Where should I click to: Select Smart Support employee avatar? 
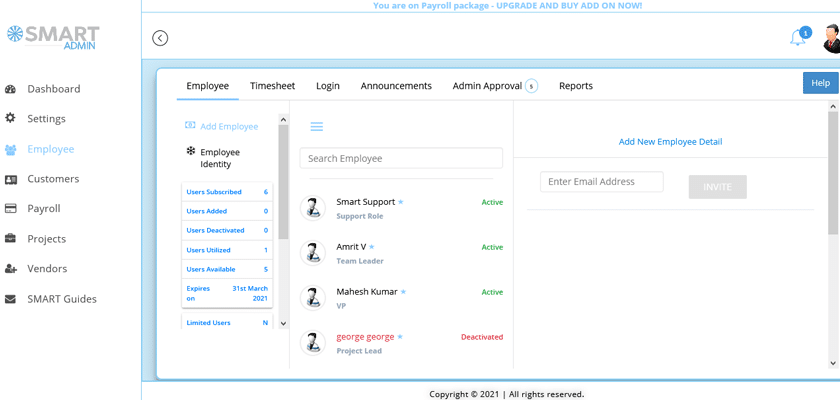tap(313, 207)
